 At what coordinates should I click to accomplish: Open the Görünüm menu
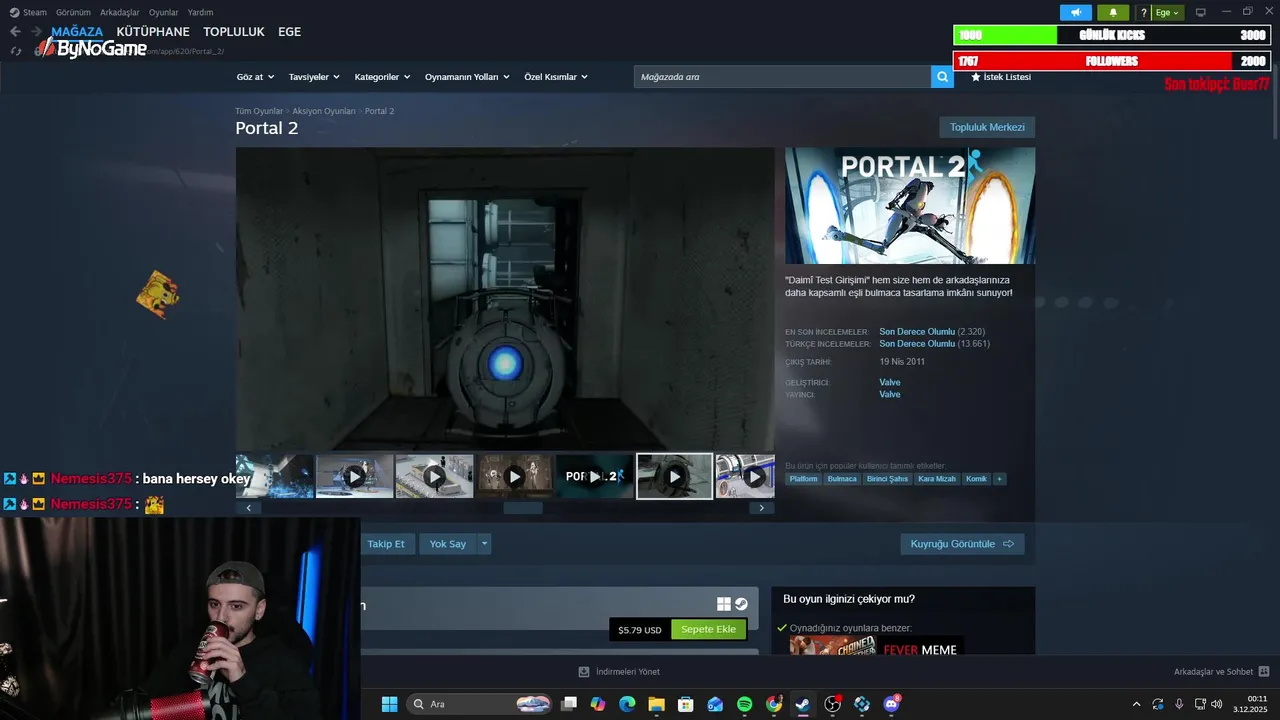[73, 12]
